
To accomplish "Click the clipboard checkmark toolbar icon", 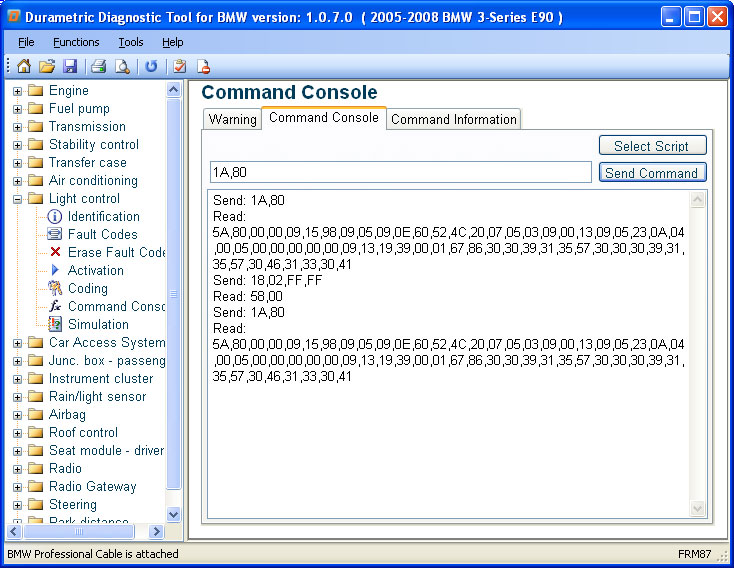I will point(179,66).
